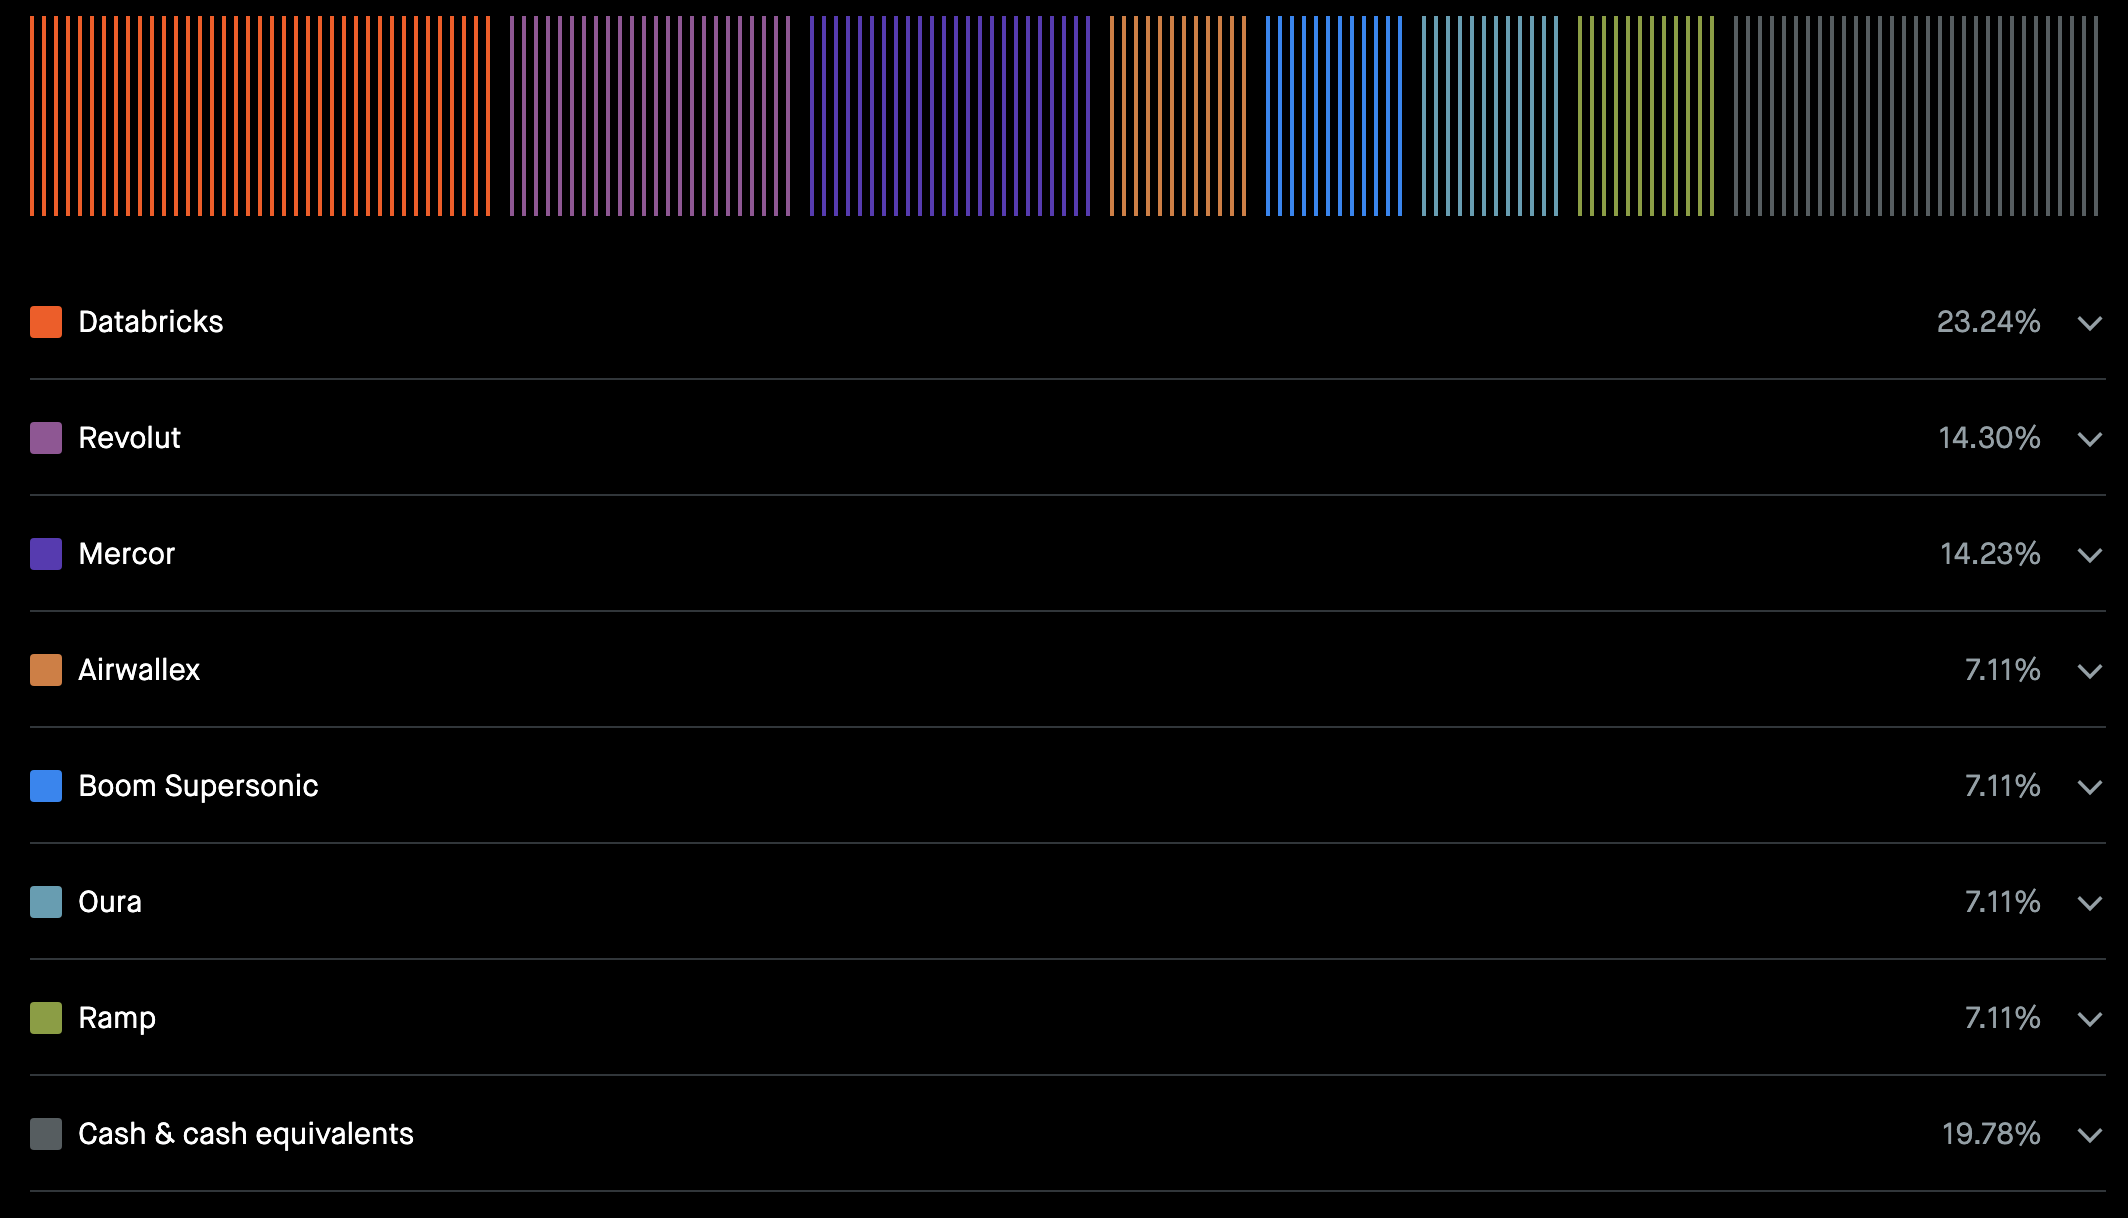Screen dimensions: 2128x1218
Task: Expand the Oura row chevron
Action: tap(2089, 903)
